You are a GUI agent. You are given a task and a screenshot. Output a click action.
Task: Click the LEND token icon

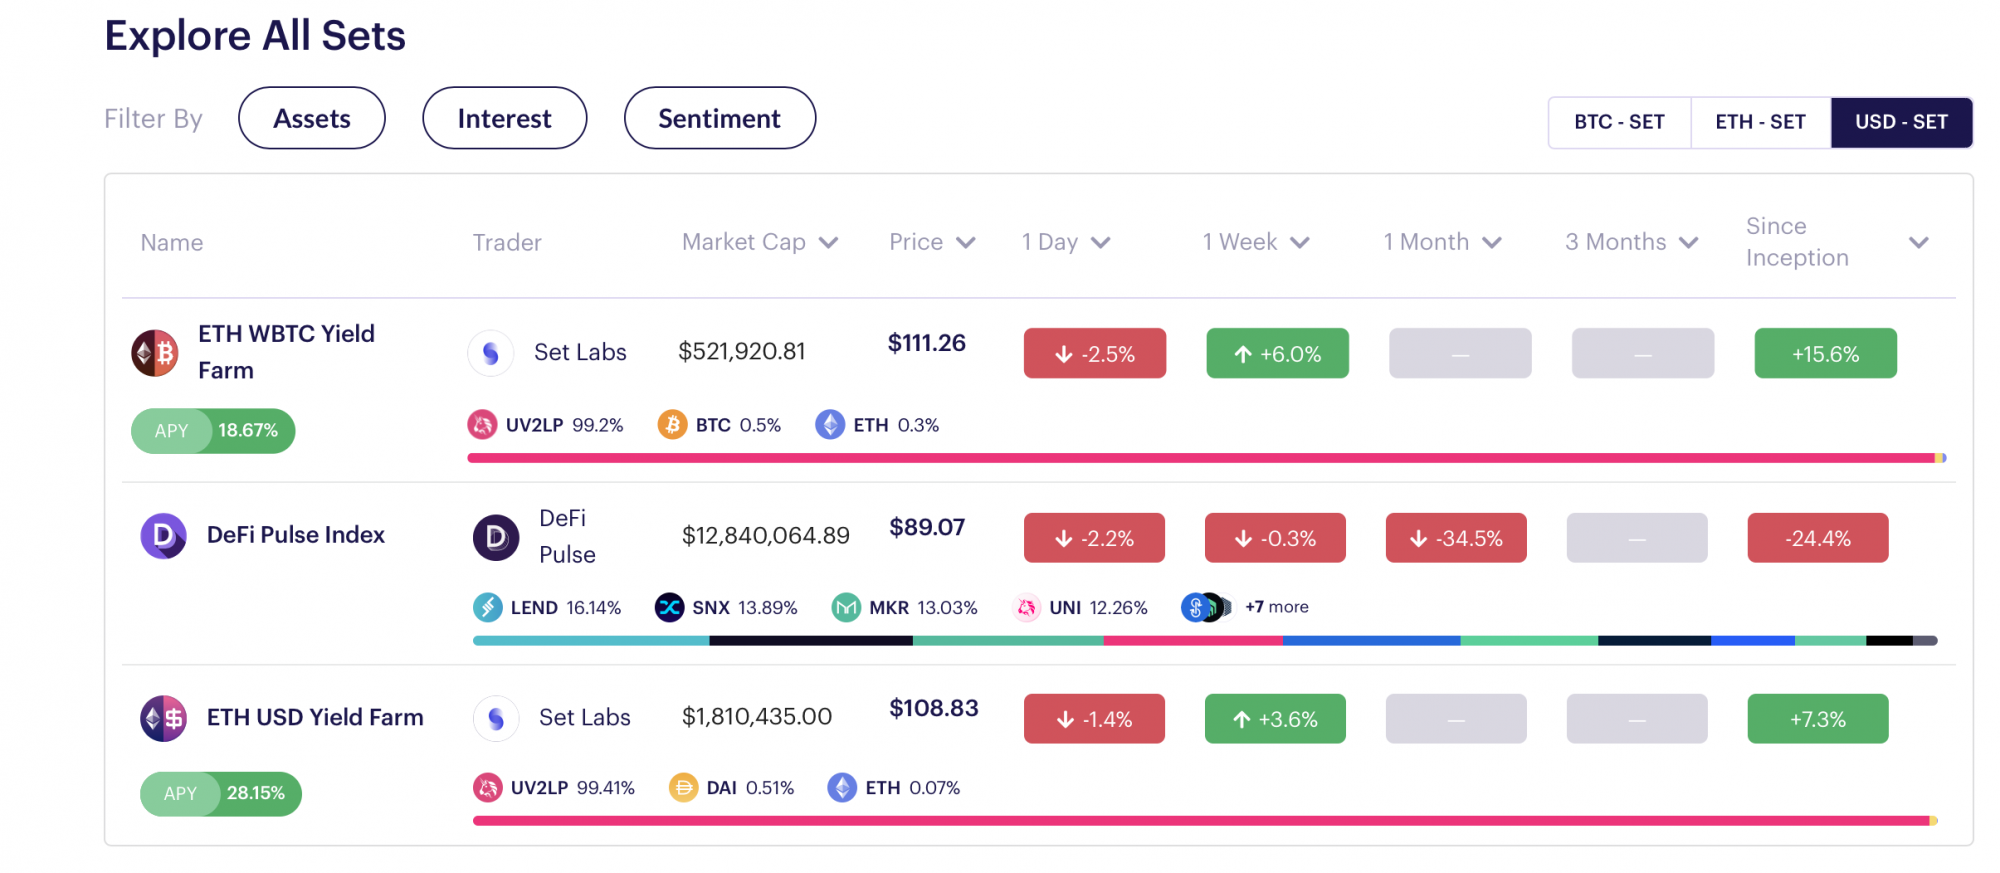coord(487,607)
